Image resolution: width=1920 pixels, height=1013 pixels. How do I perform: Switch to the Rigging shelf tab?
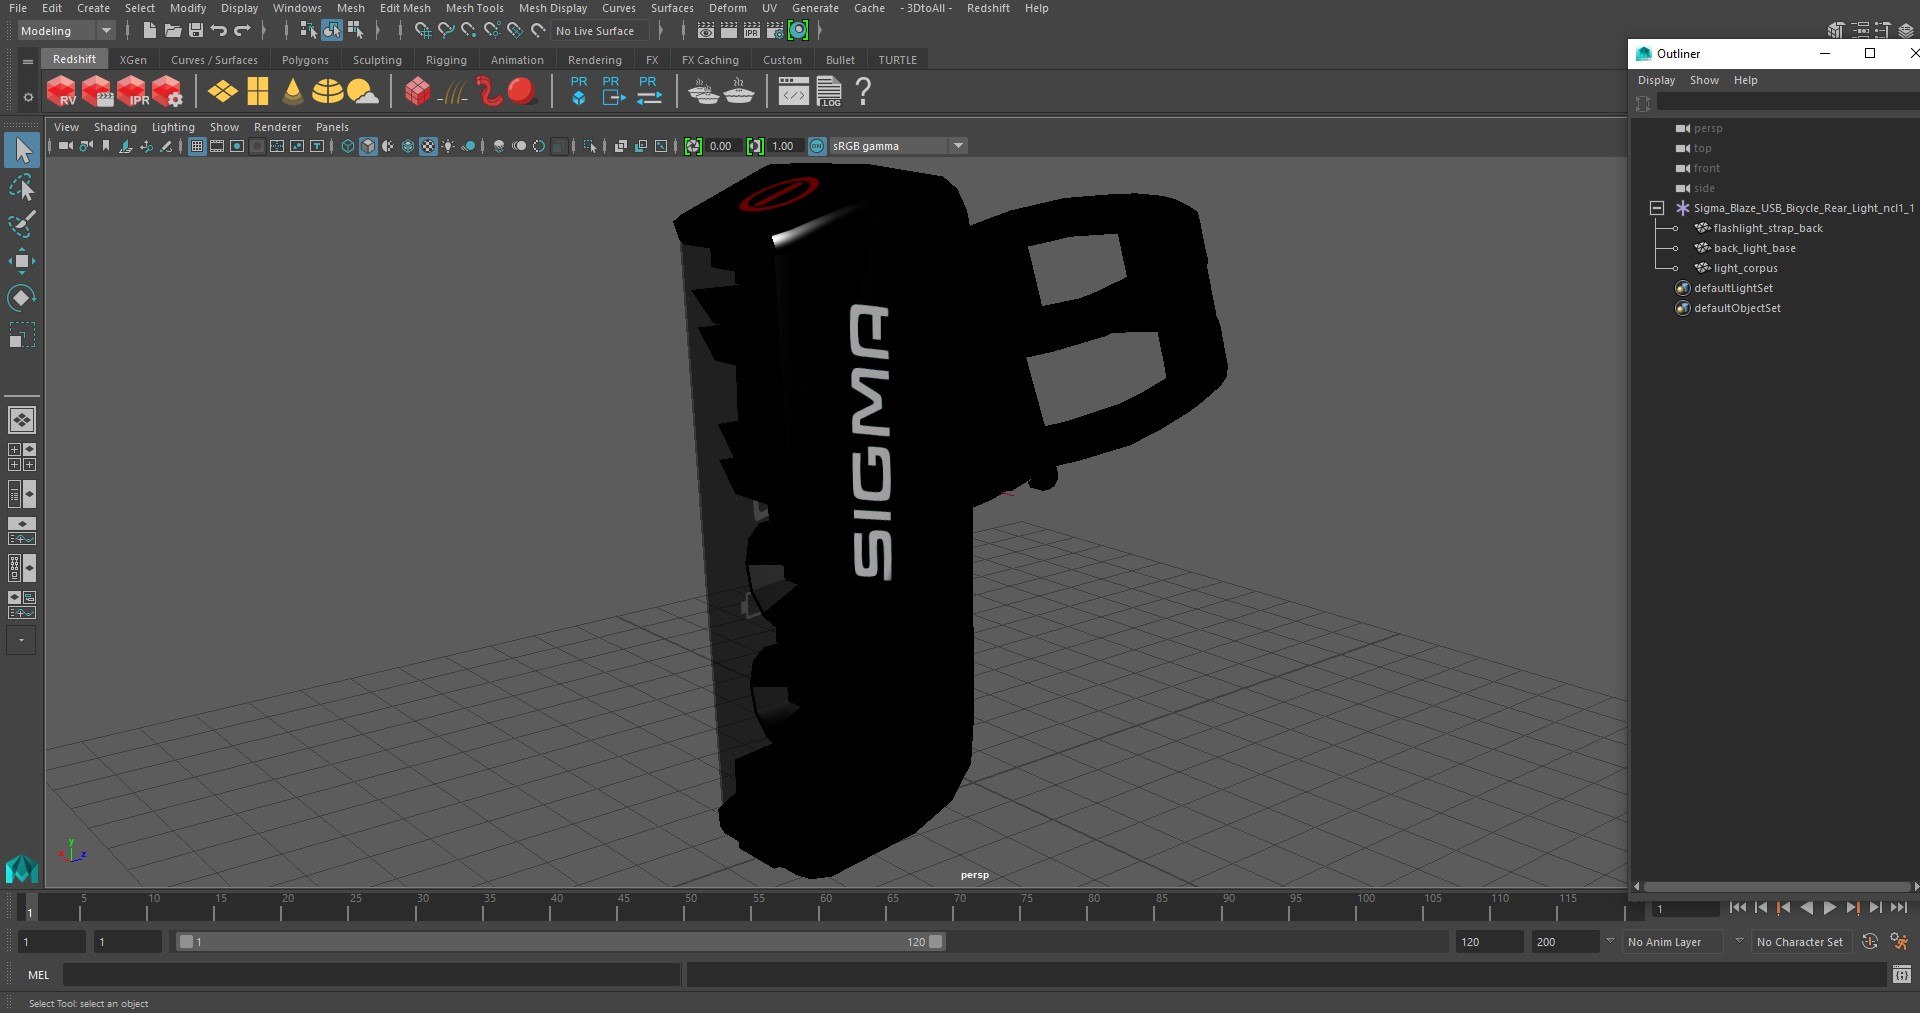446,60
